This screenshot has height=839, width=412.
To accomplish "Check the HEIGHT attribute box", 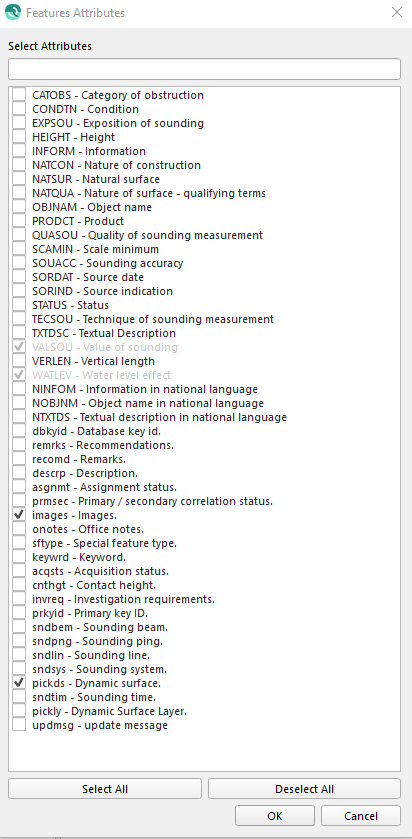I will tap(19, 137).
